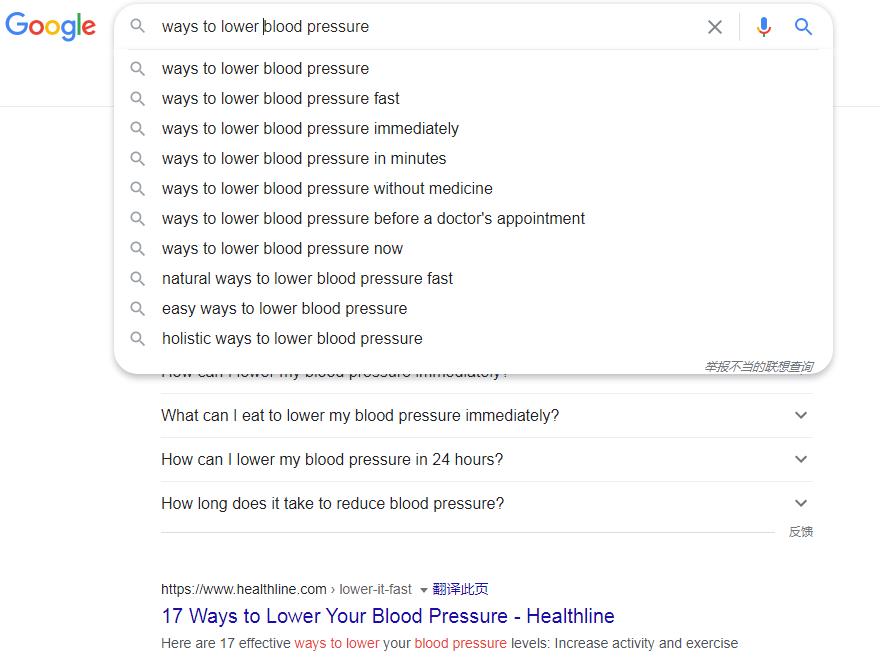
Task: Click magnifier icon left of search input
Action: click(x=138, y=27)
